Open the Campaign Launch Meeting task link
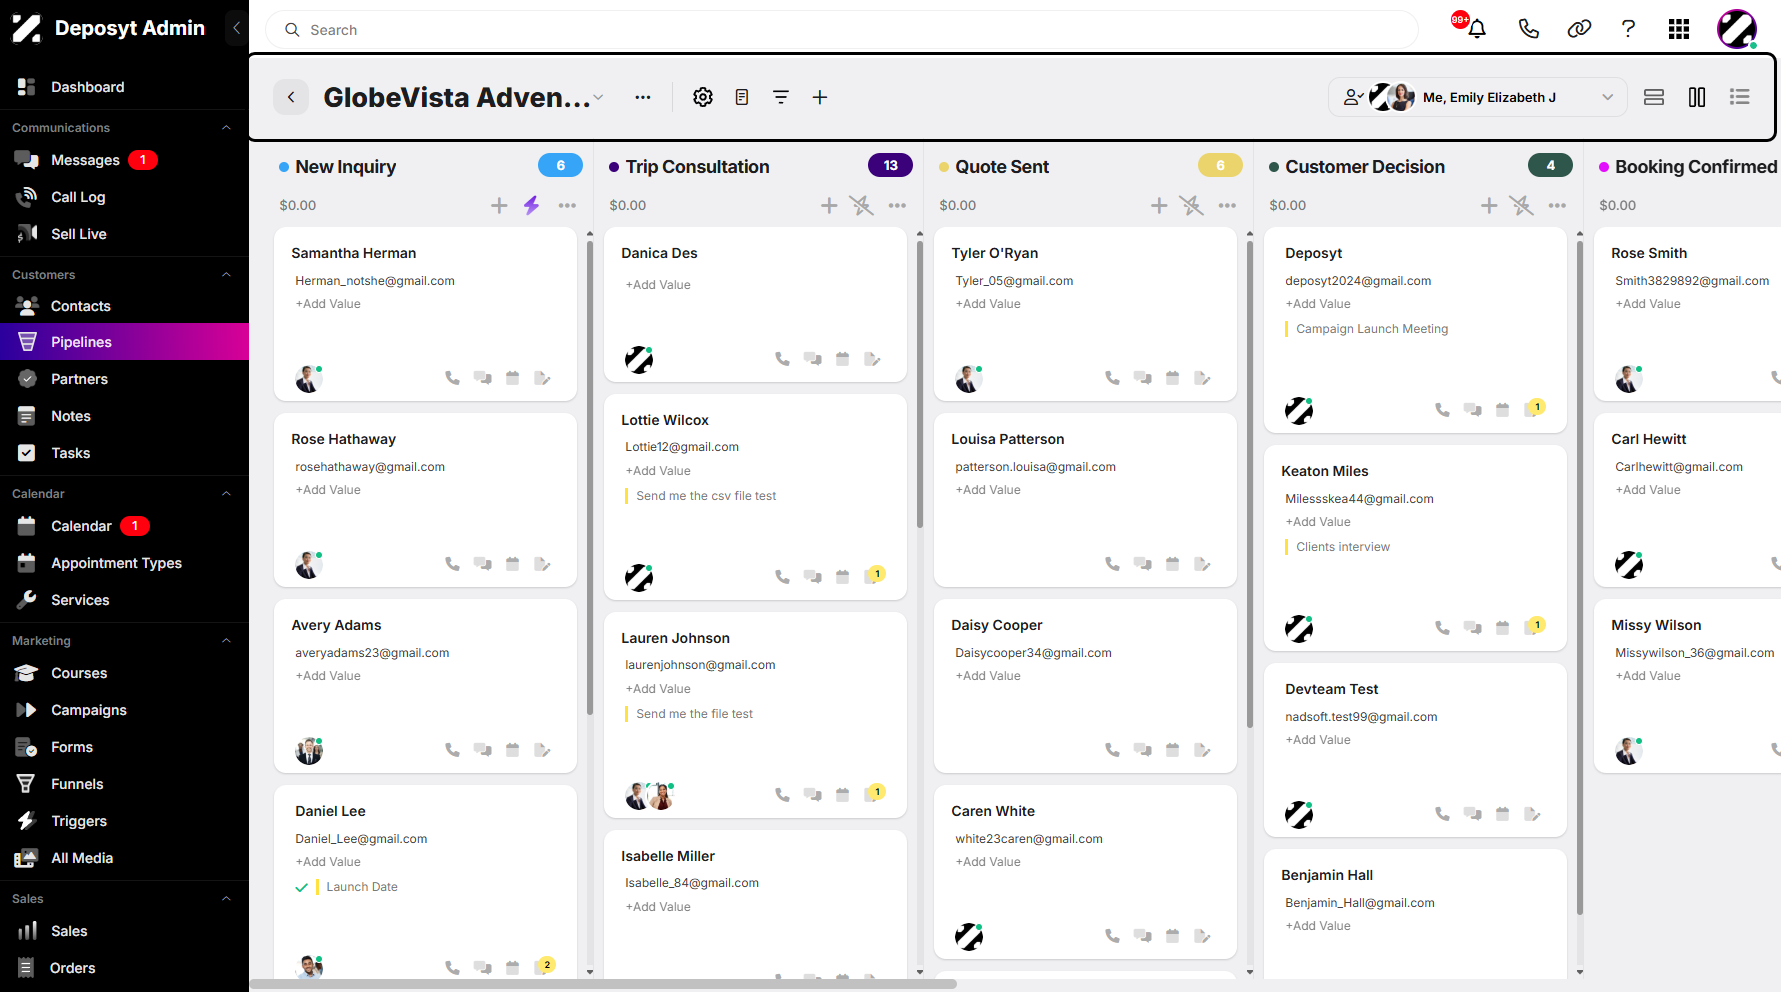1781x992 pixels. (x=1372, y=329)
